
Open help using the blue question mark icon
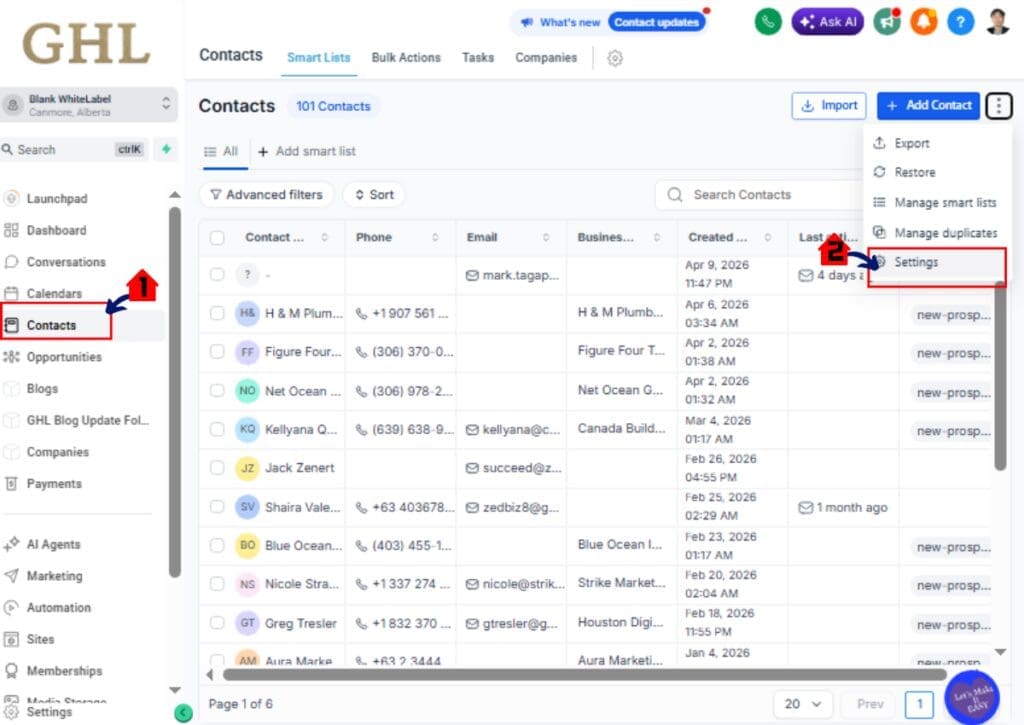point(961,20)
